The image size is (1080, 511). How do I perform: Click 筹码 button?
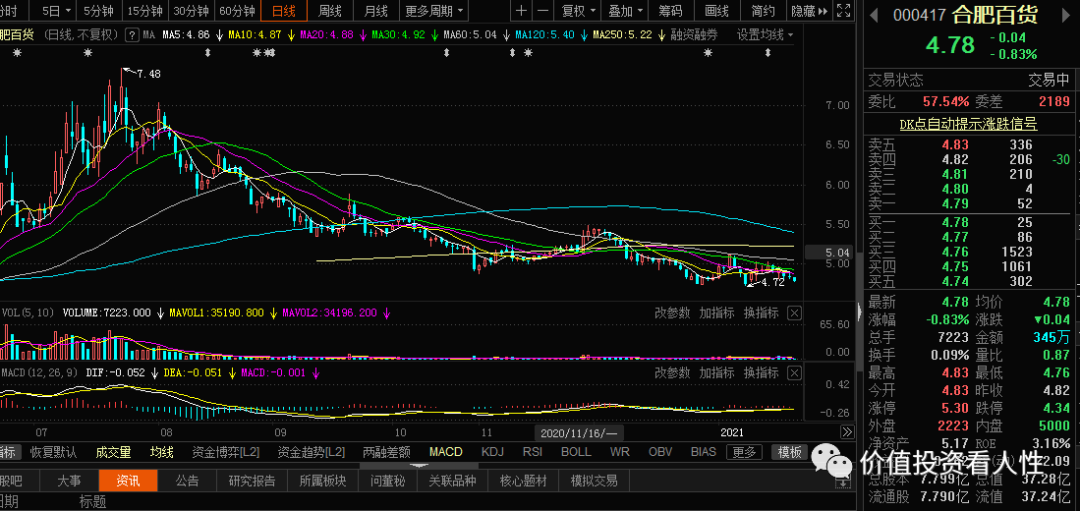pos(670,11)
